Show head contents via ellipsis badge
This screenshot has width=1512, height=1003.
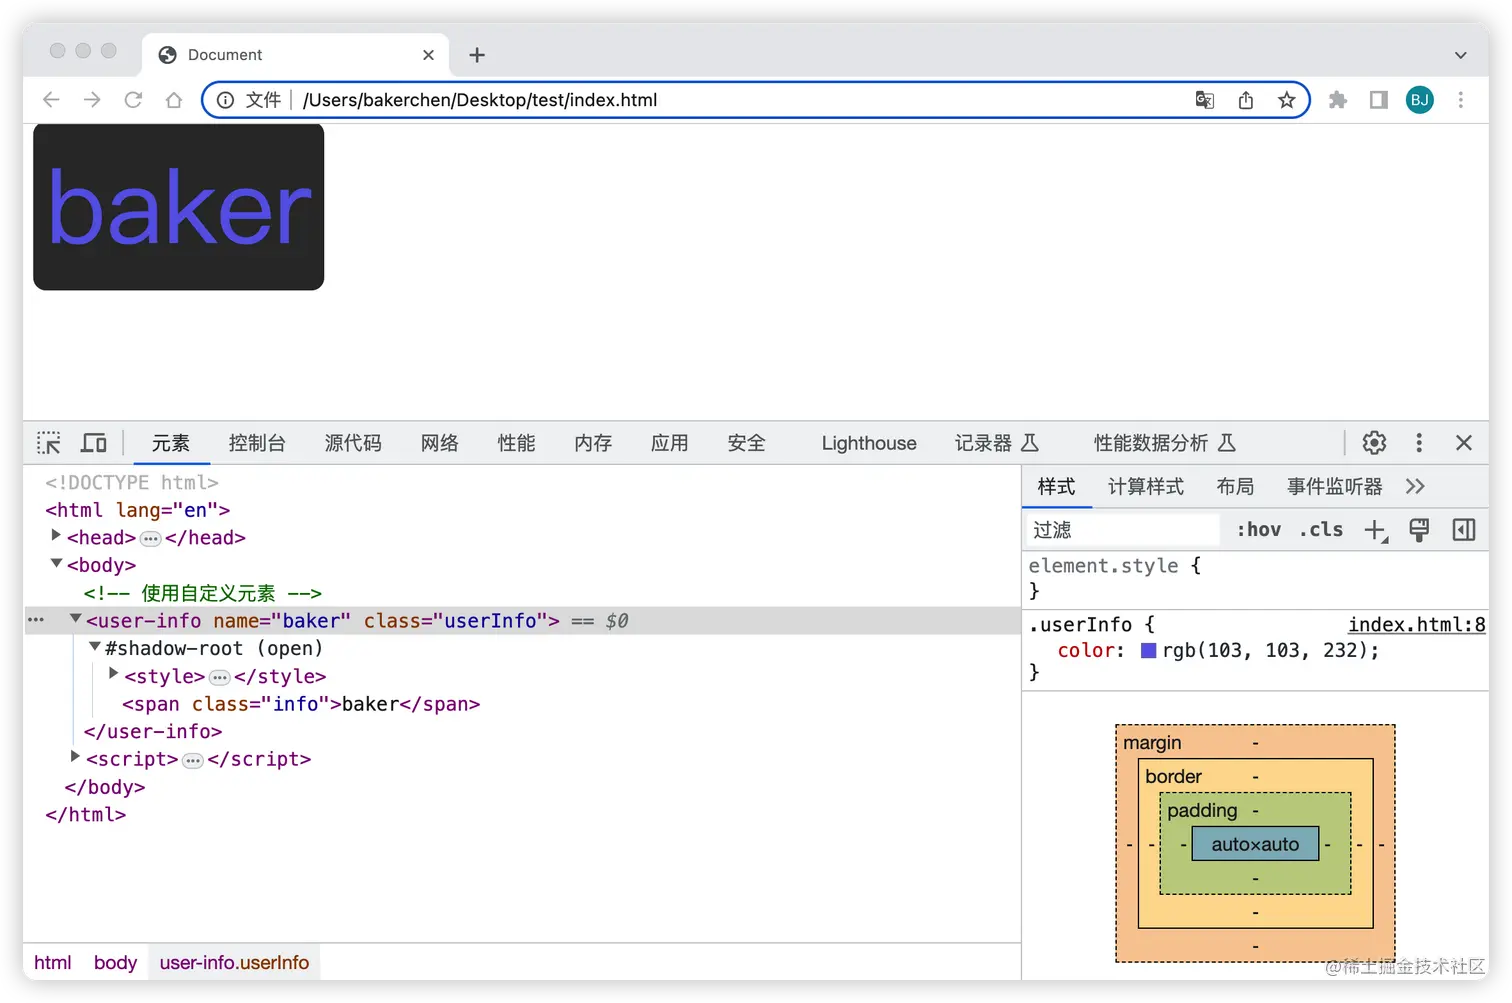[x=151, y=539]
